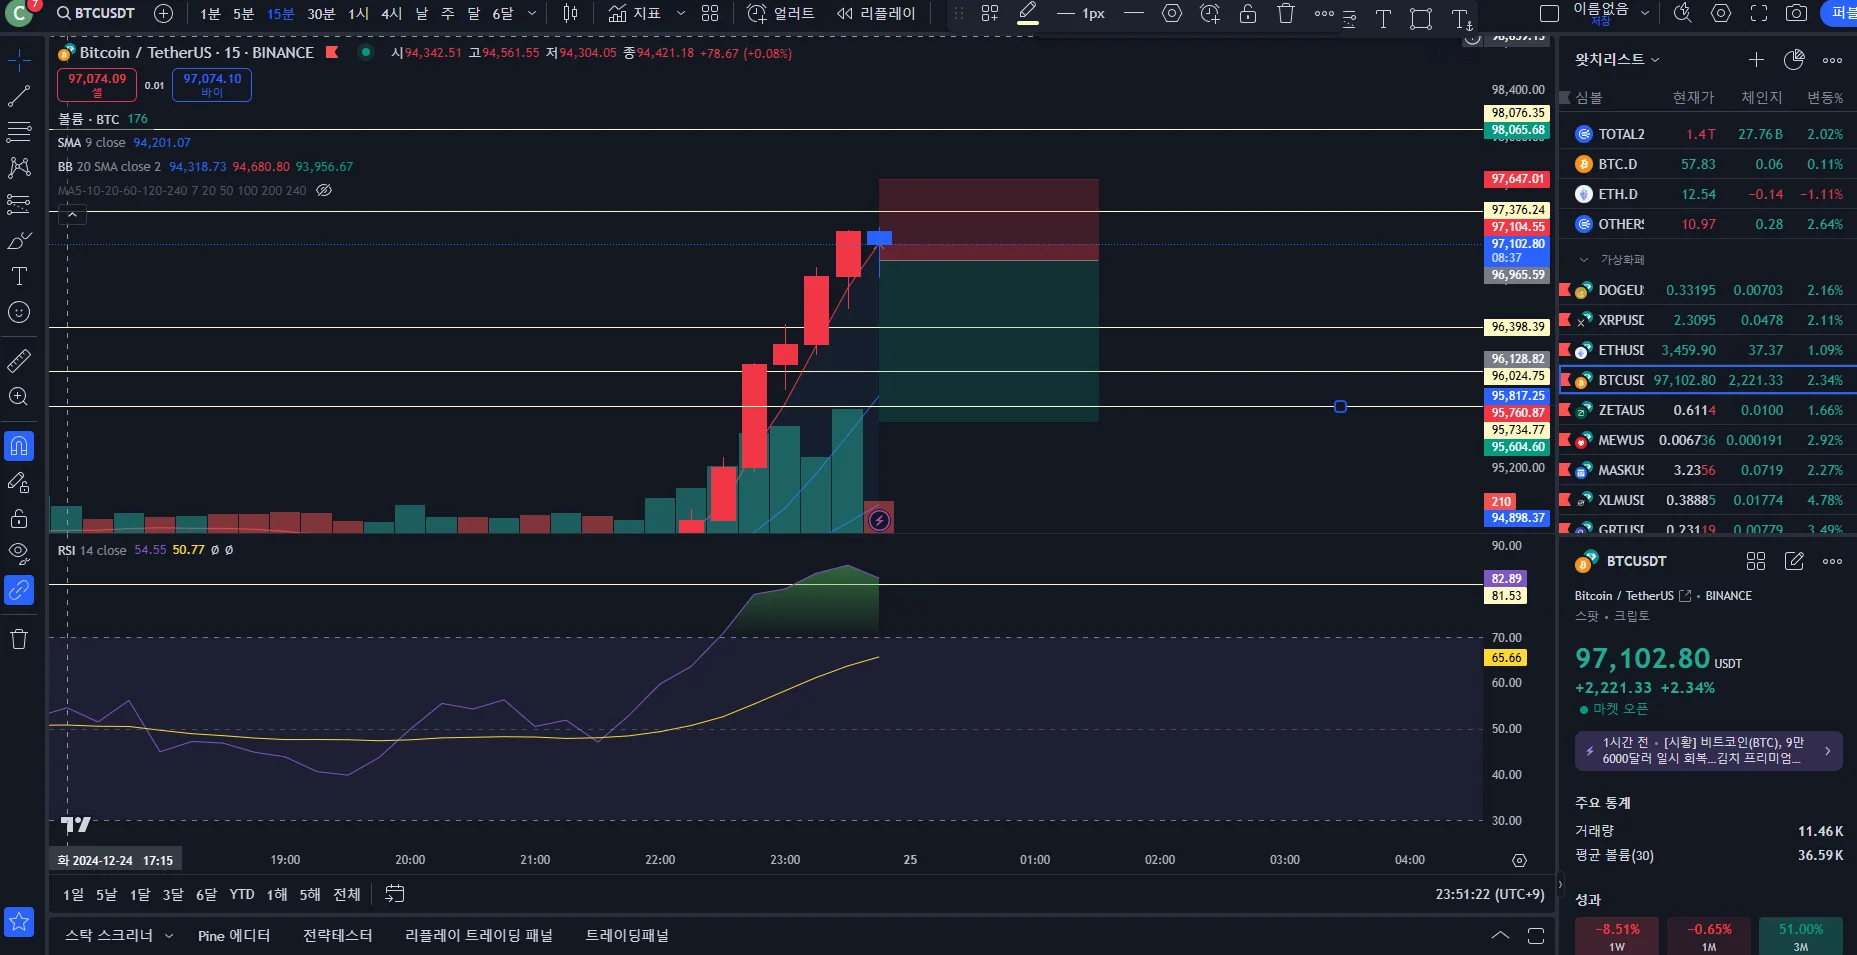Select the ruler measure tool
Viewport: 1857px width, 955px height.
(x=19, y=360)
